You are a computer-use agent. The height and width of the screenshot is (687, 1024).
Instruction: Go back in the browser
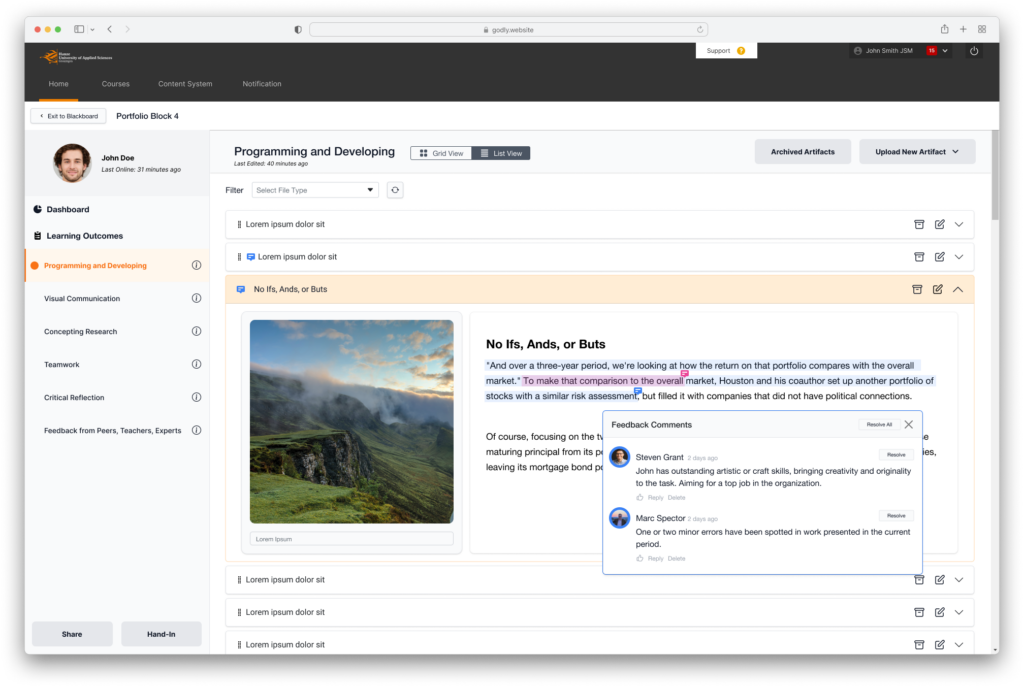(110, 29)
